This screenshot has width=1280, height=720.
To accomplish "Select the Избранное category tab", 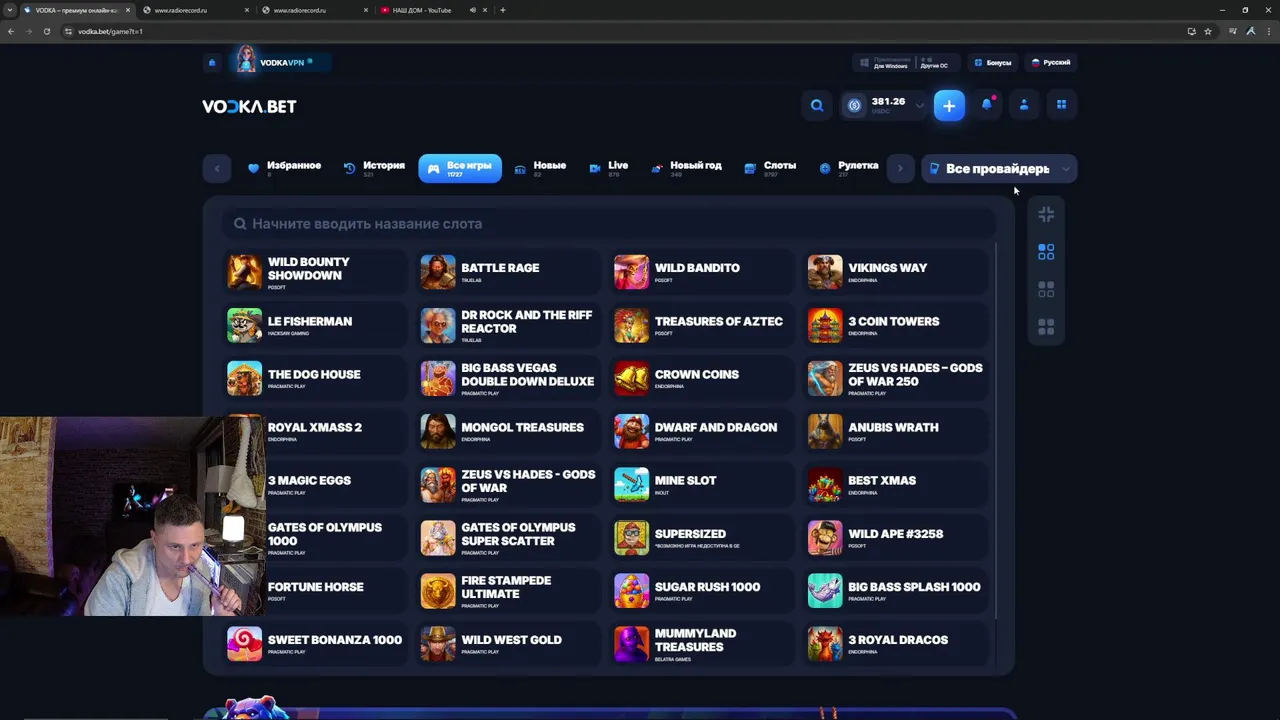I will (284, 168).
